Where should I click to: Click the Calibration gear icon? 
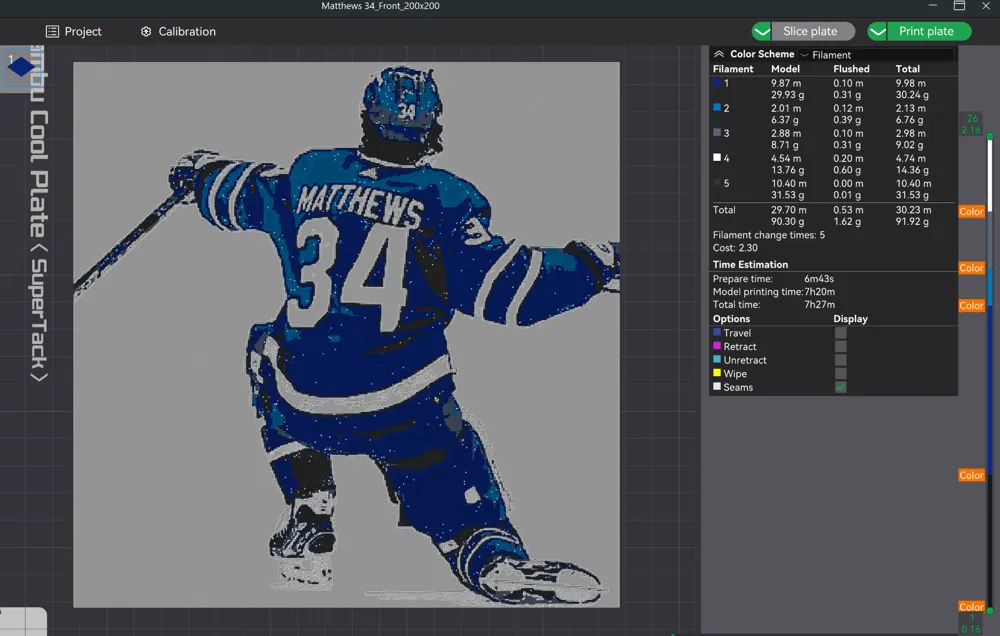pos(146,31)
